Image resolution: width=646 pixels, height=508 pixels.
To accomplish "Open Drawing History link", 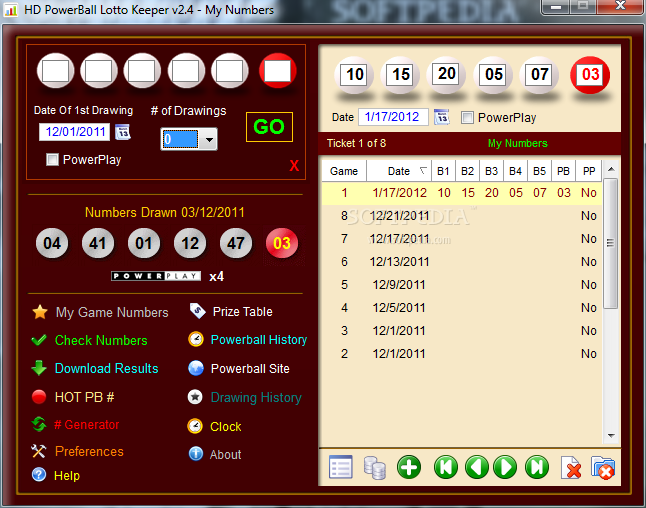I will (x=256, y=398).
